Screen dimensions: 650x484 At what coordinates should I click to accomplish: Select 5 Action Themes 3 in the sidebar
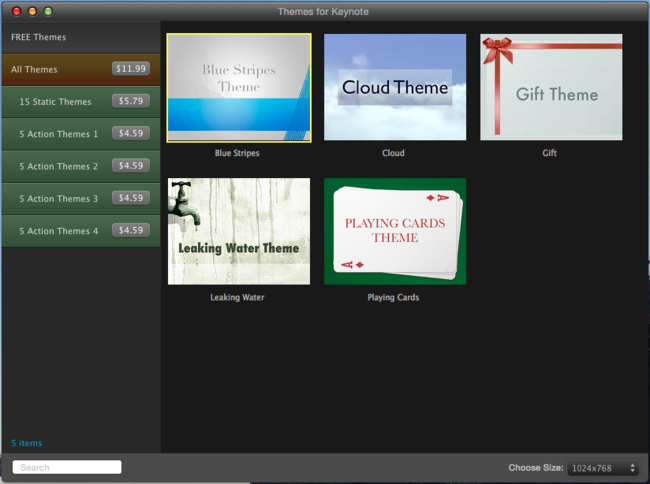[x=81, y=199]
